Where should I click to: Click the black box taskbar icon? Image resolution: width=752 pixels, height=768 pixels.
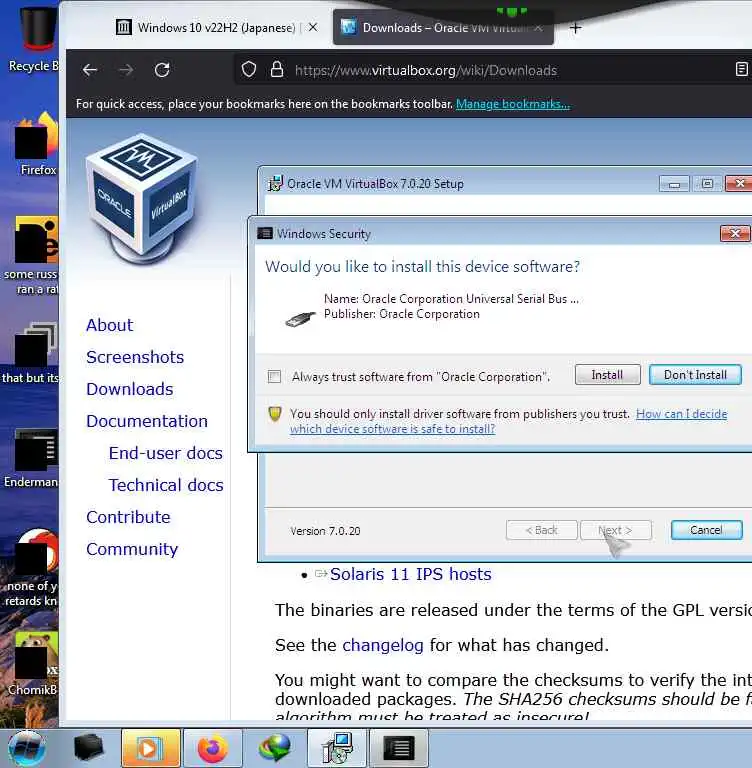88,748
